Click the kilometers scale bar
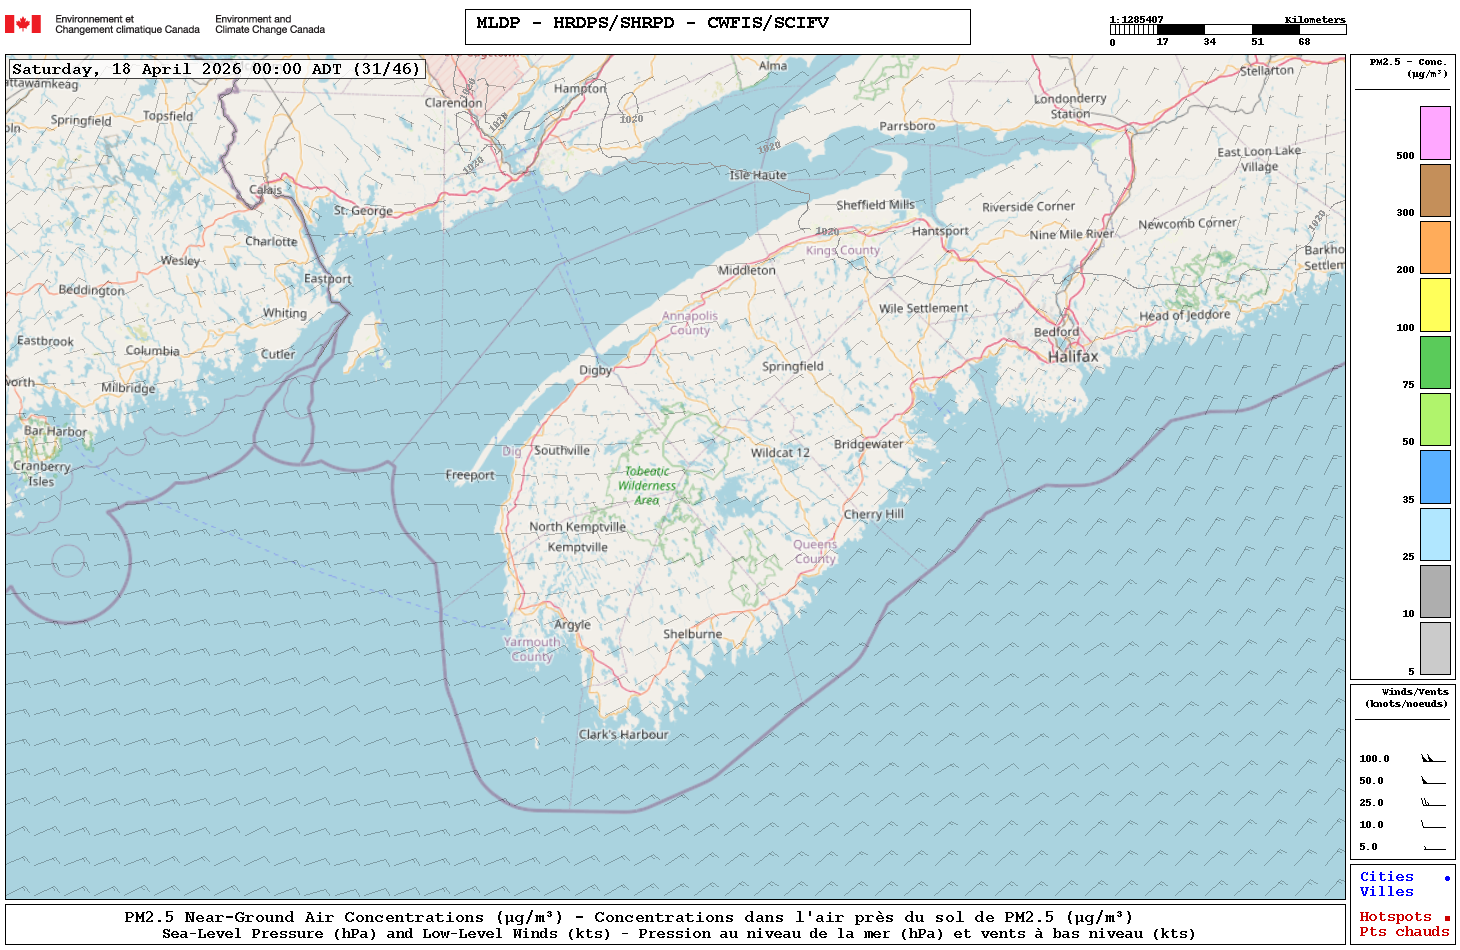Image resolution: width=1460 pixels, height=950 pixels. pos(1228,30)
